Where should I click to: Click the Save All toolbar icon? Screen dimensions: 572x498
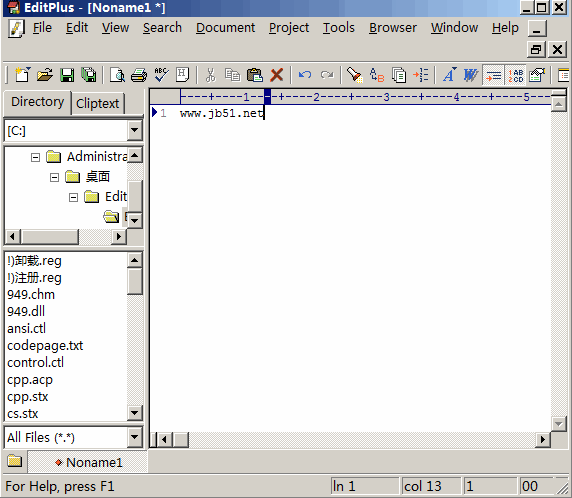click(x=89, y=75)
